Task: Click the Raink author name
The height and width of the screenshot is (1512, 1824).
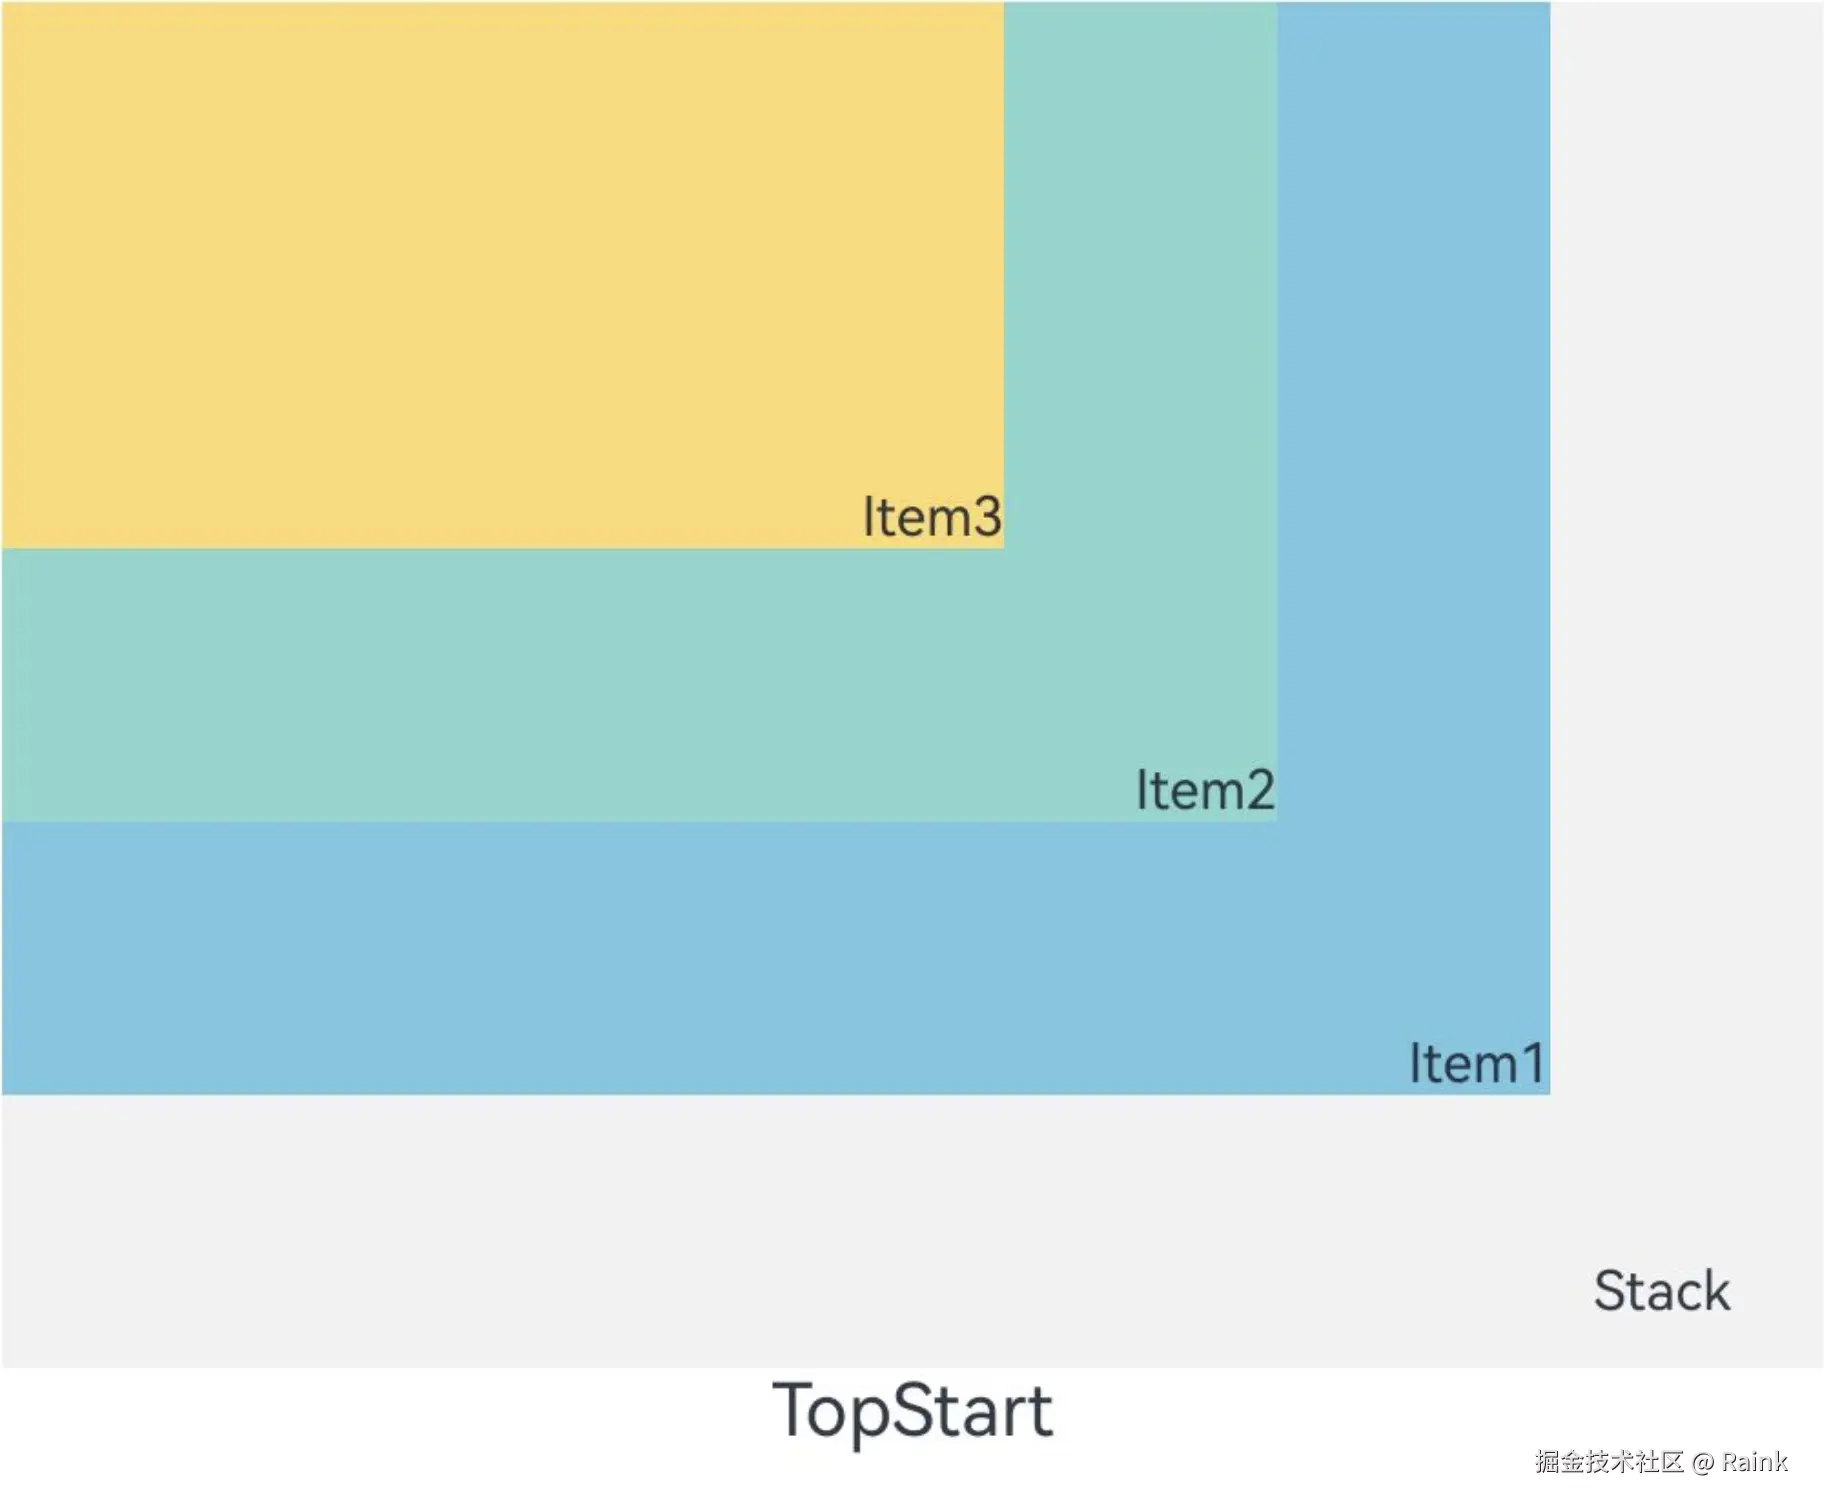Action: (1754, 1462)
